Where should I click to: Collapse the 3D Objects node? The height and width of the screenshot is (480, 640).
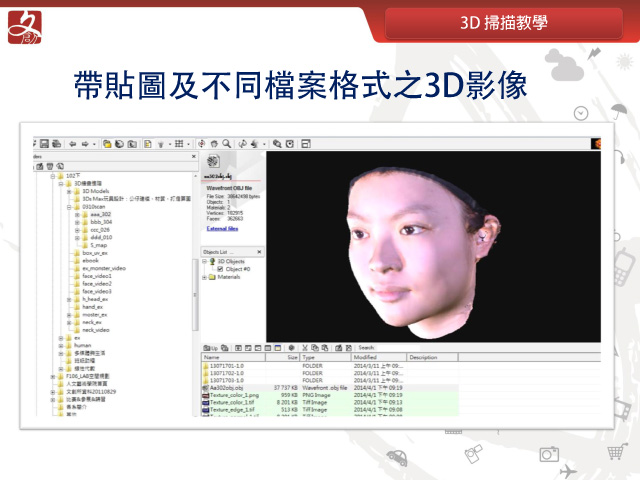204,261
